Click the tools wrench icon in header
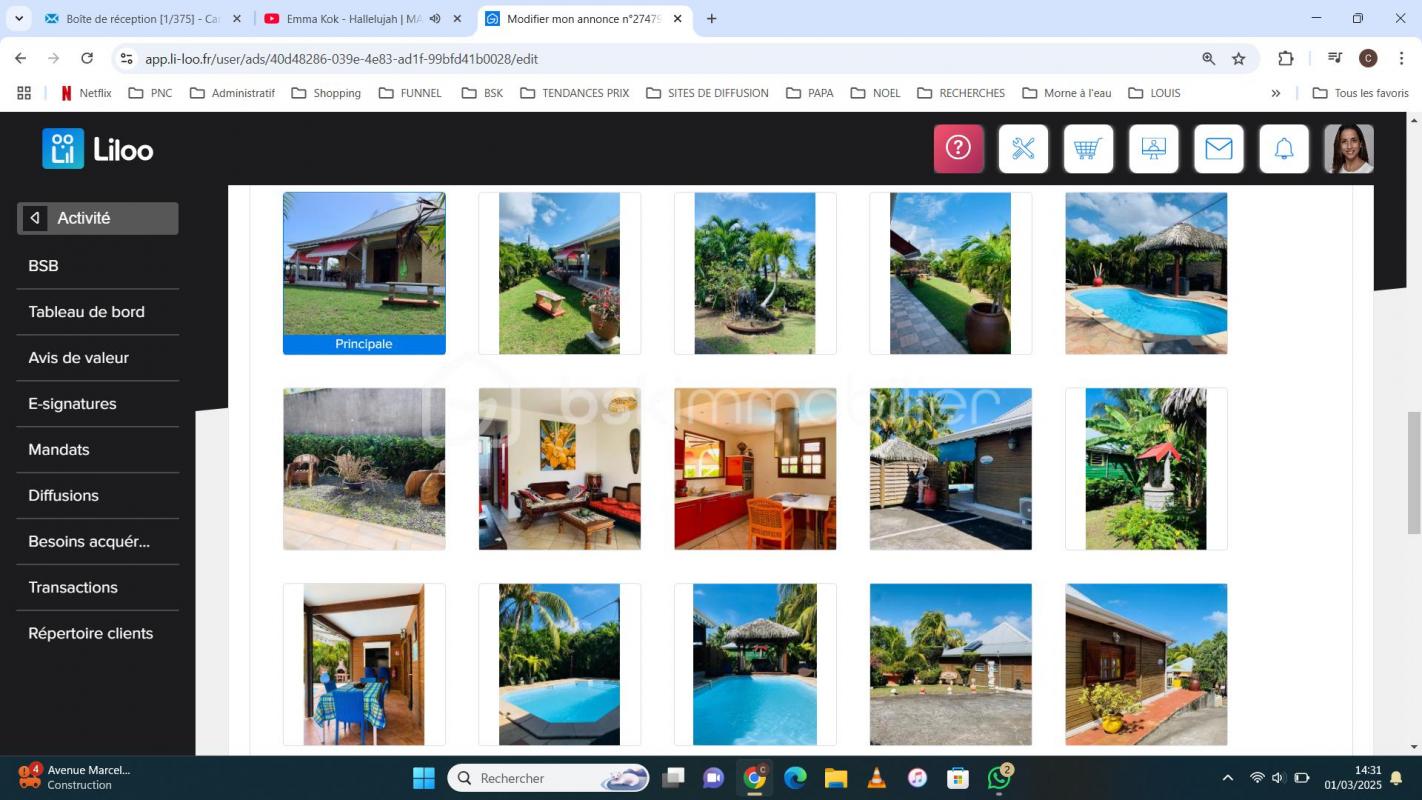Viewport: 1422px width, 800px height. pos(1023,149)
